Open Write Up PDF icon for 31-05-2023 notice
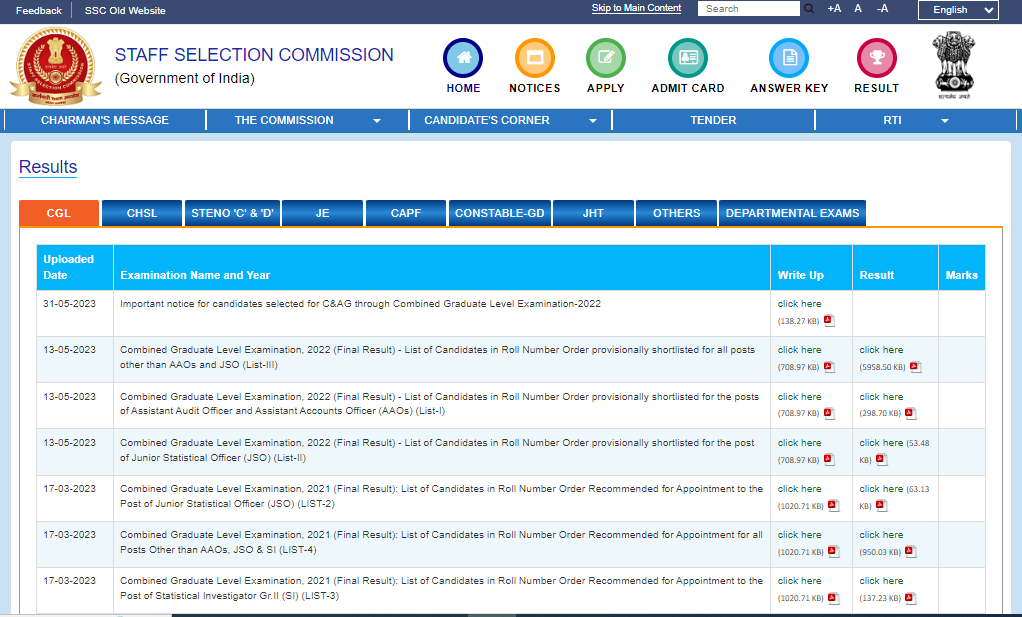The image size is (1022, 617). 829,320
